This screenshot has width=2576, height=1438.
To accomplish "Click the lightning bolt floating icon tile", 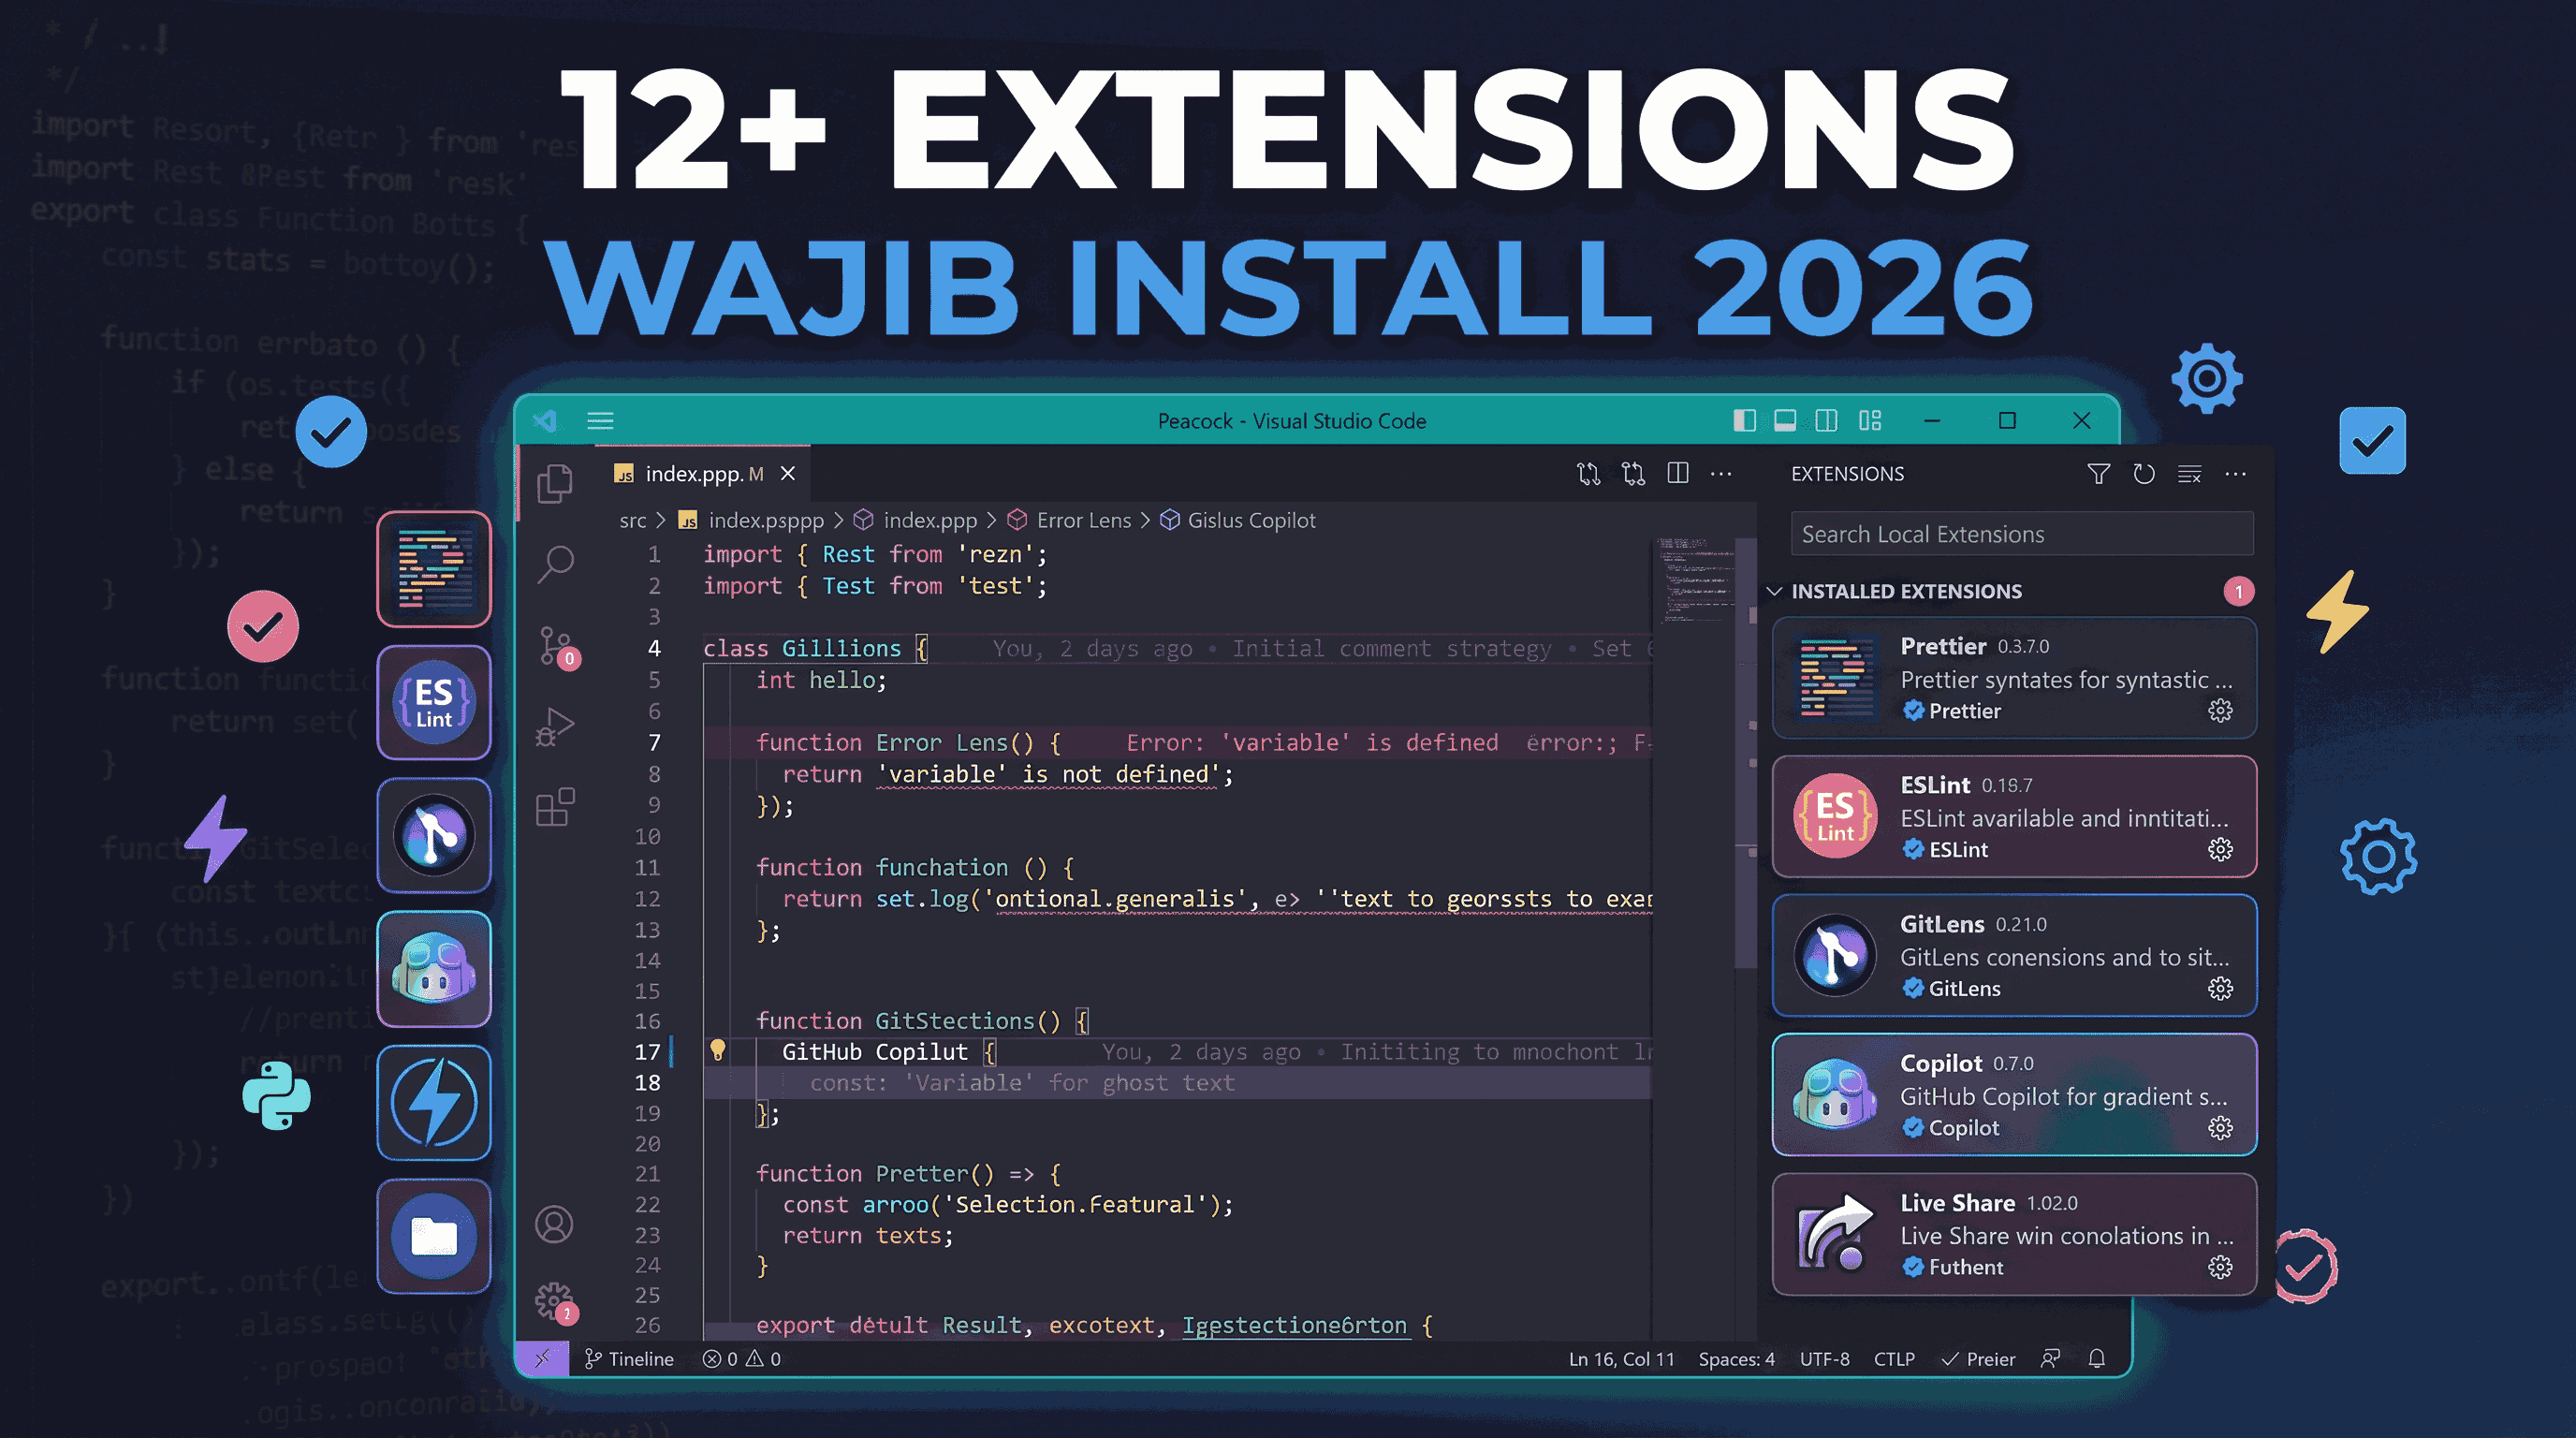I will pyautogui.click(x=434, y=1102).
